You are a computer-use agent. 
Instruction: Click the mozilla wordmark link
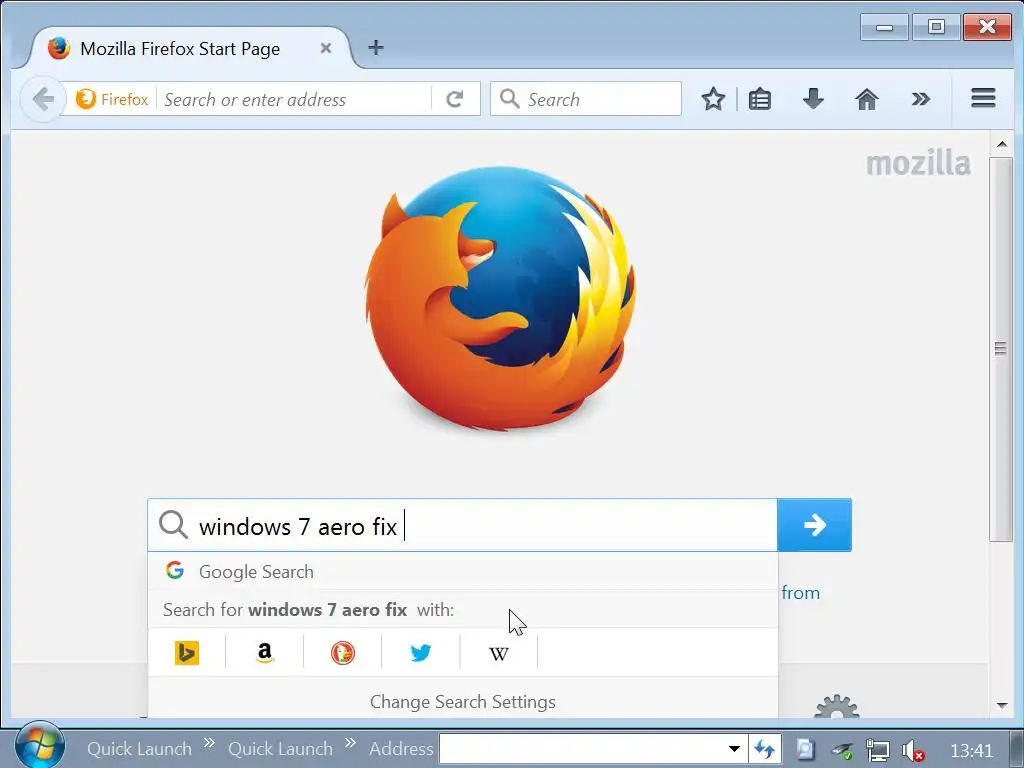[x=918, y=163]
